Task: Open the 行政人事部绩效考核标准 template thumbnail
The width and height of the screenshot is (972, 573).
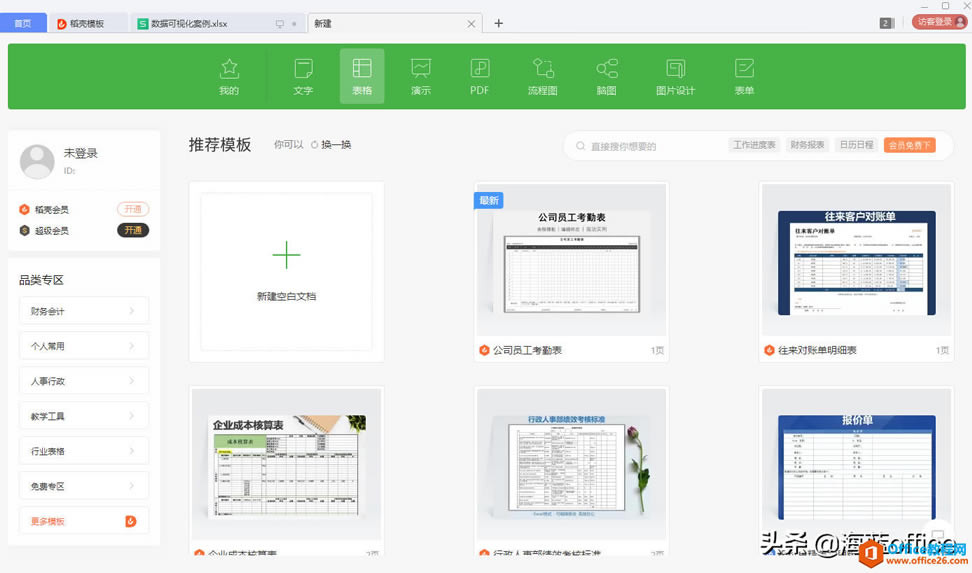Action: (x=571, y=464)
